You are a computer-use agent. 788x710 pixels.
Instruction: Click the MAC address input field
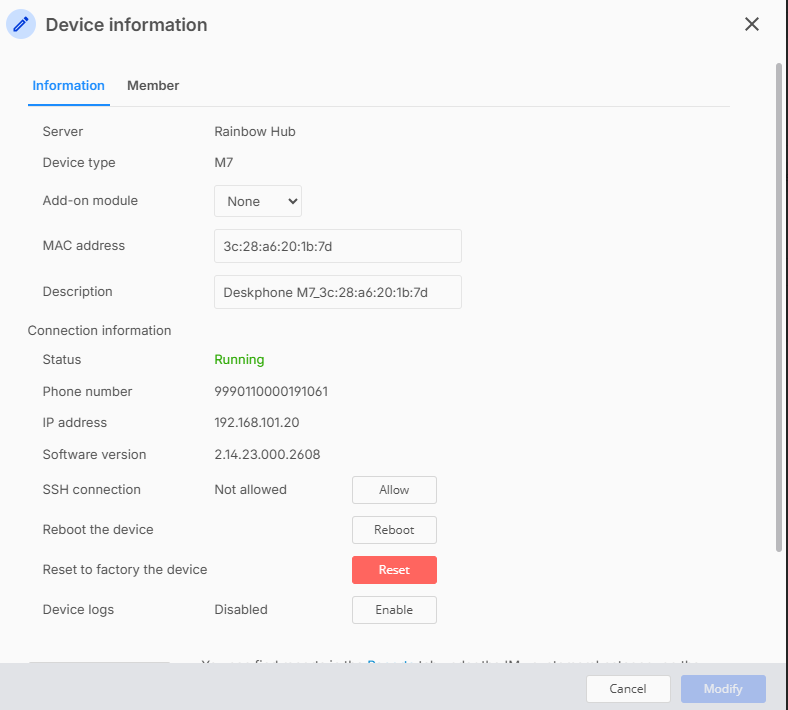pos(338,246)
